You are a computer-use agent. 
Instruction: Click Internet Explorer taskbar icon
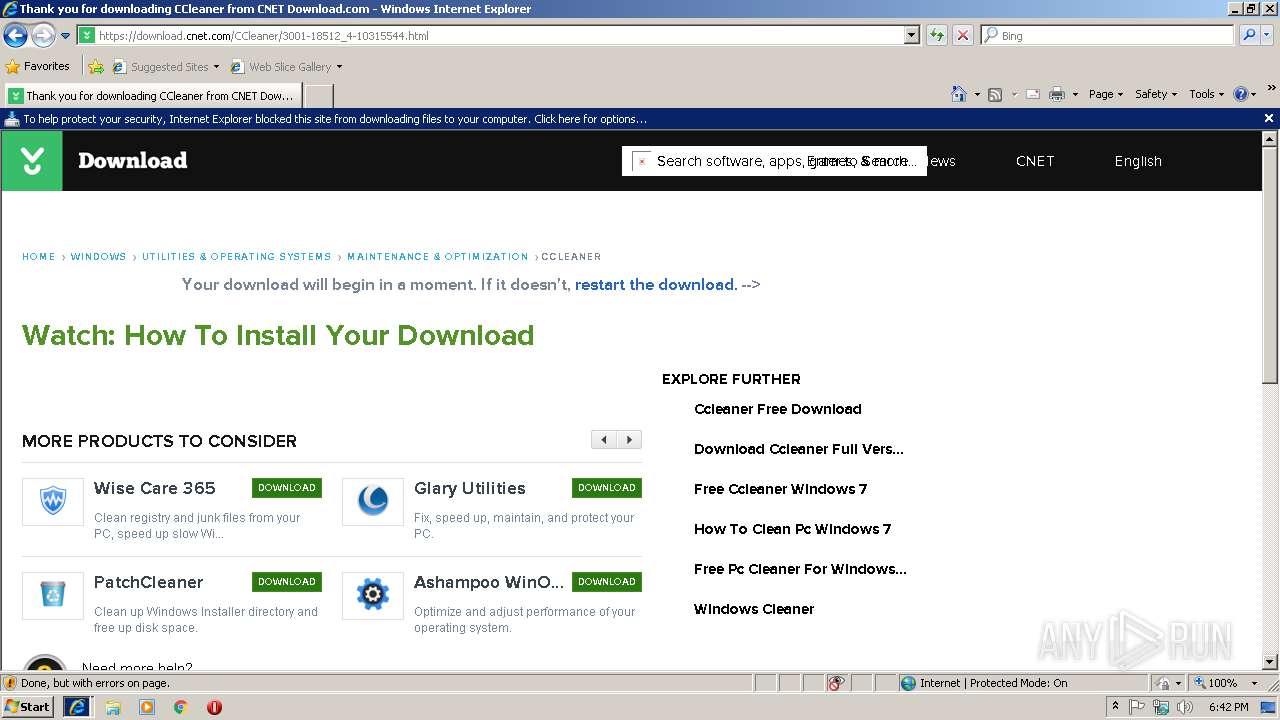[x=77, y=707]
